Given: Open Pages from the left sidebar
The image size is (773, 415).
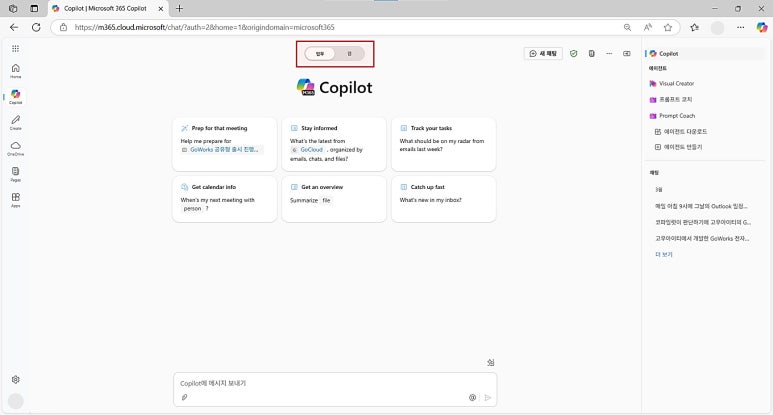Looking at the screenshot, I should pos(15,173).
